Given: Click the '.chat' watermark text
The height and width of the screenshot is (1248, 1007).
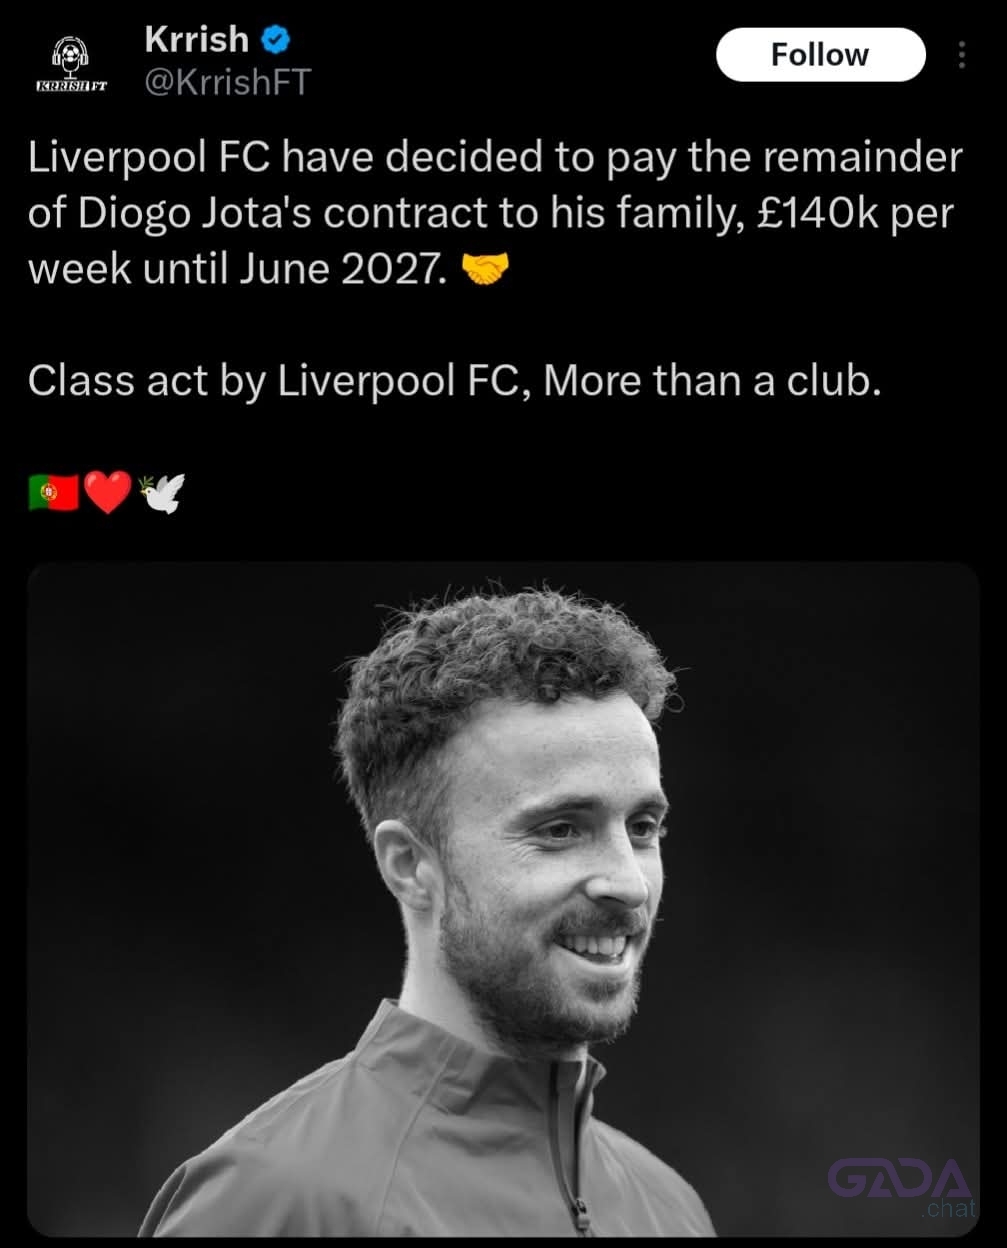Looking at the screenshot, I should [x=950, y=1209].
